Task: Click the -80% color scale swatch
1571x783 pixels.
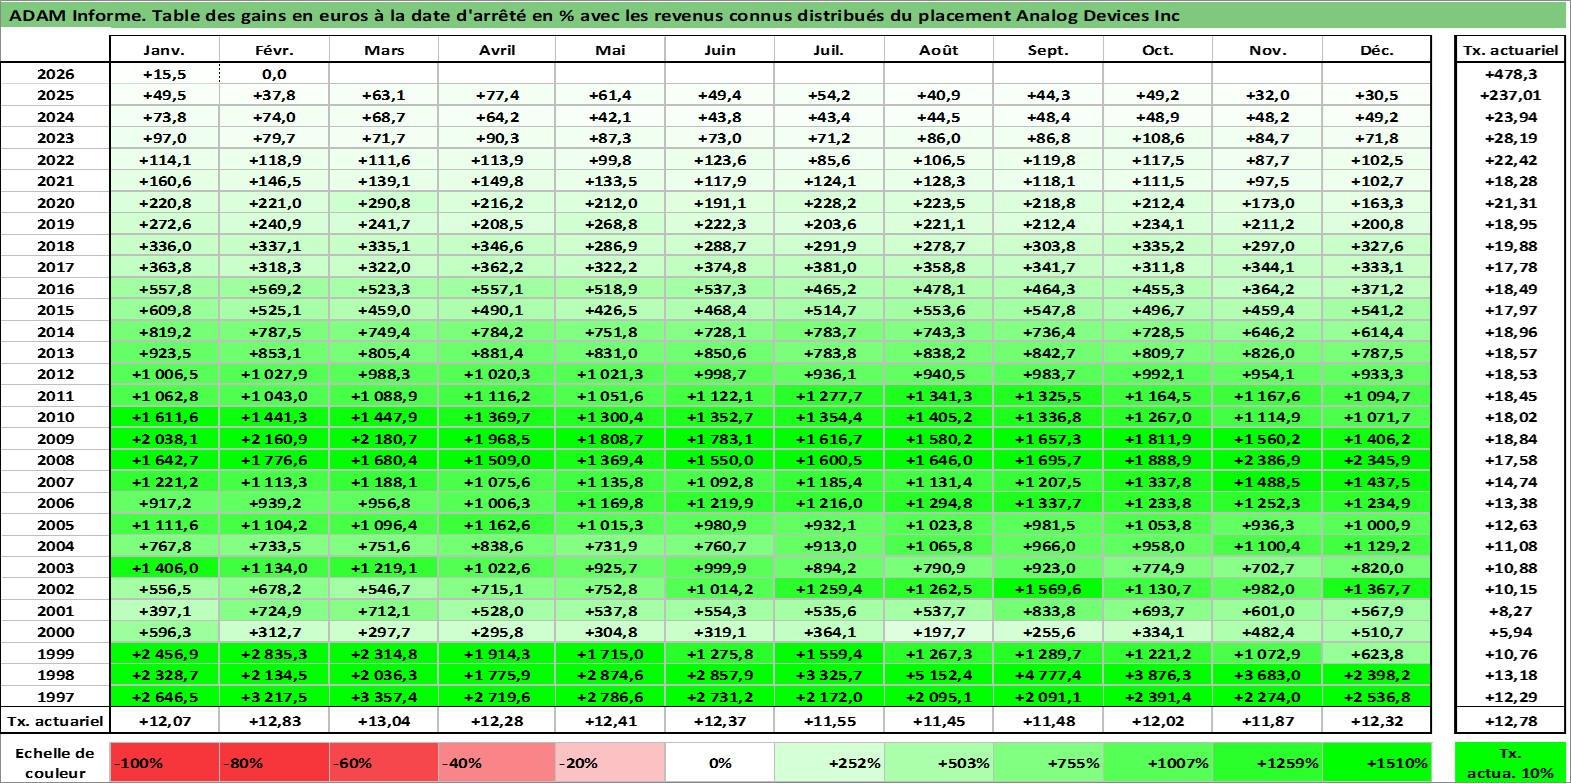Action: (274, 762)
